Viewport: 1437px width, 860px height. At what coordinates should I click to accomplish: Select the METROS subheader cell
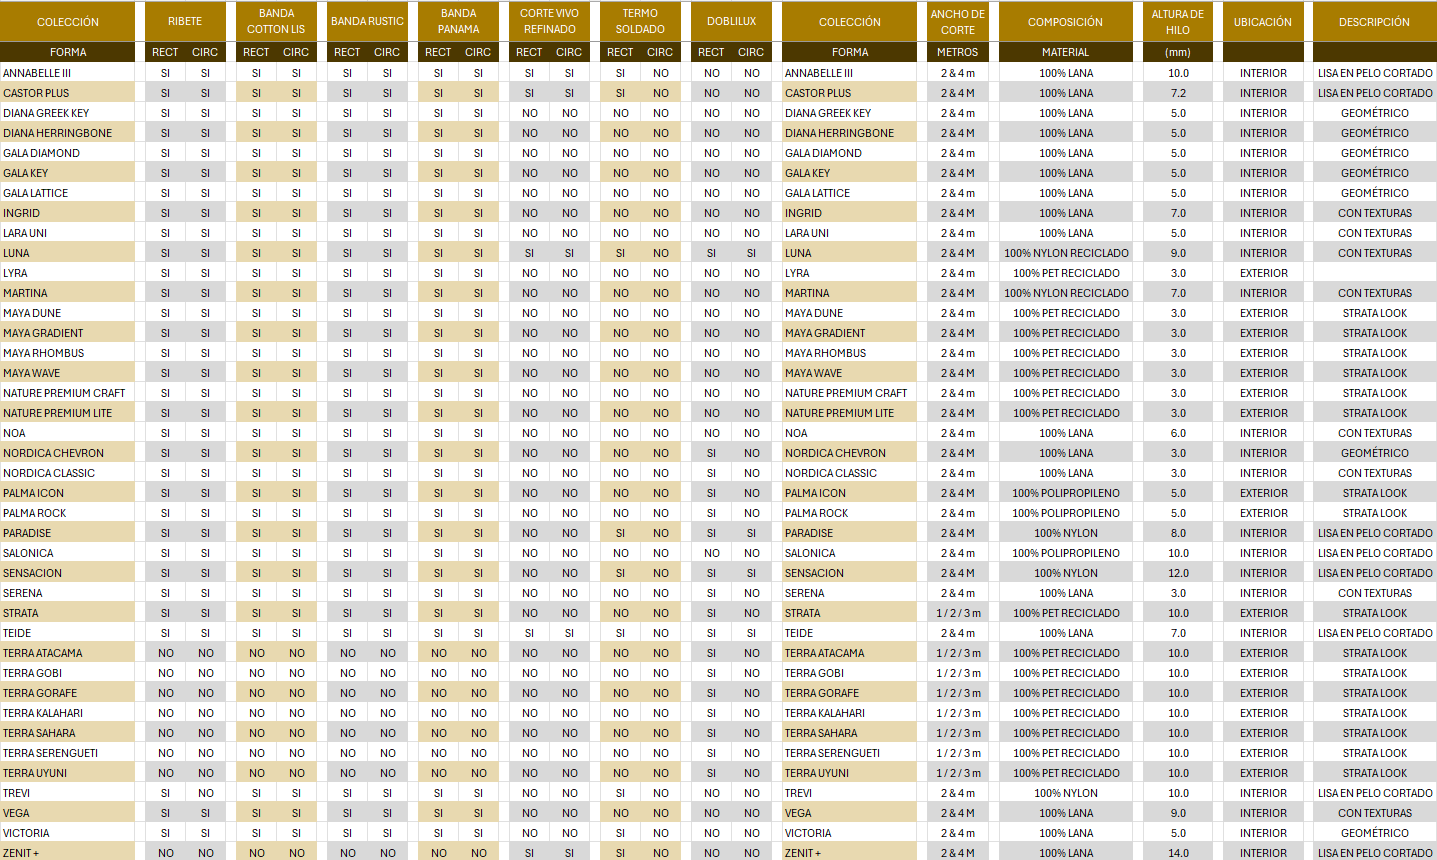click(x=957, y=52)
